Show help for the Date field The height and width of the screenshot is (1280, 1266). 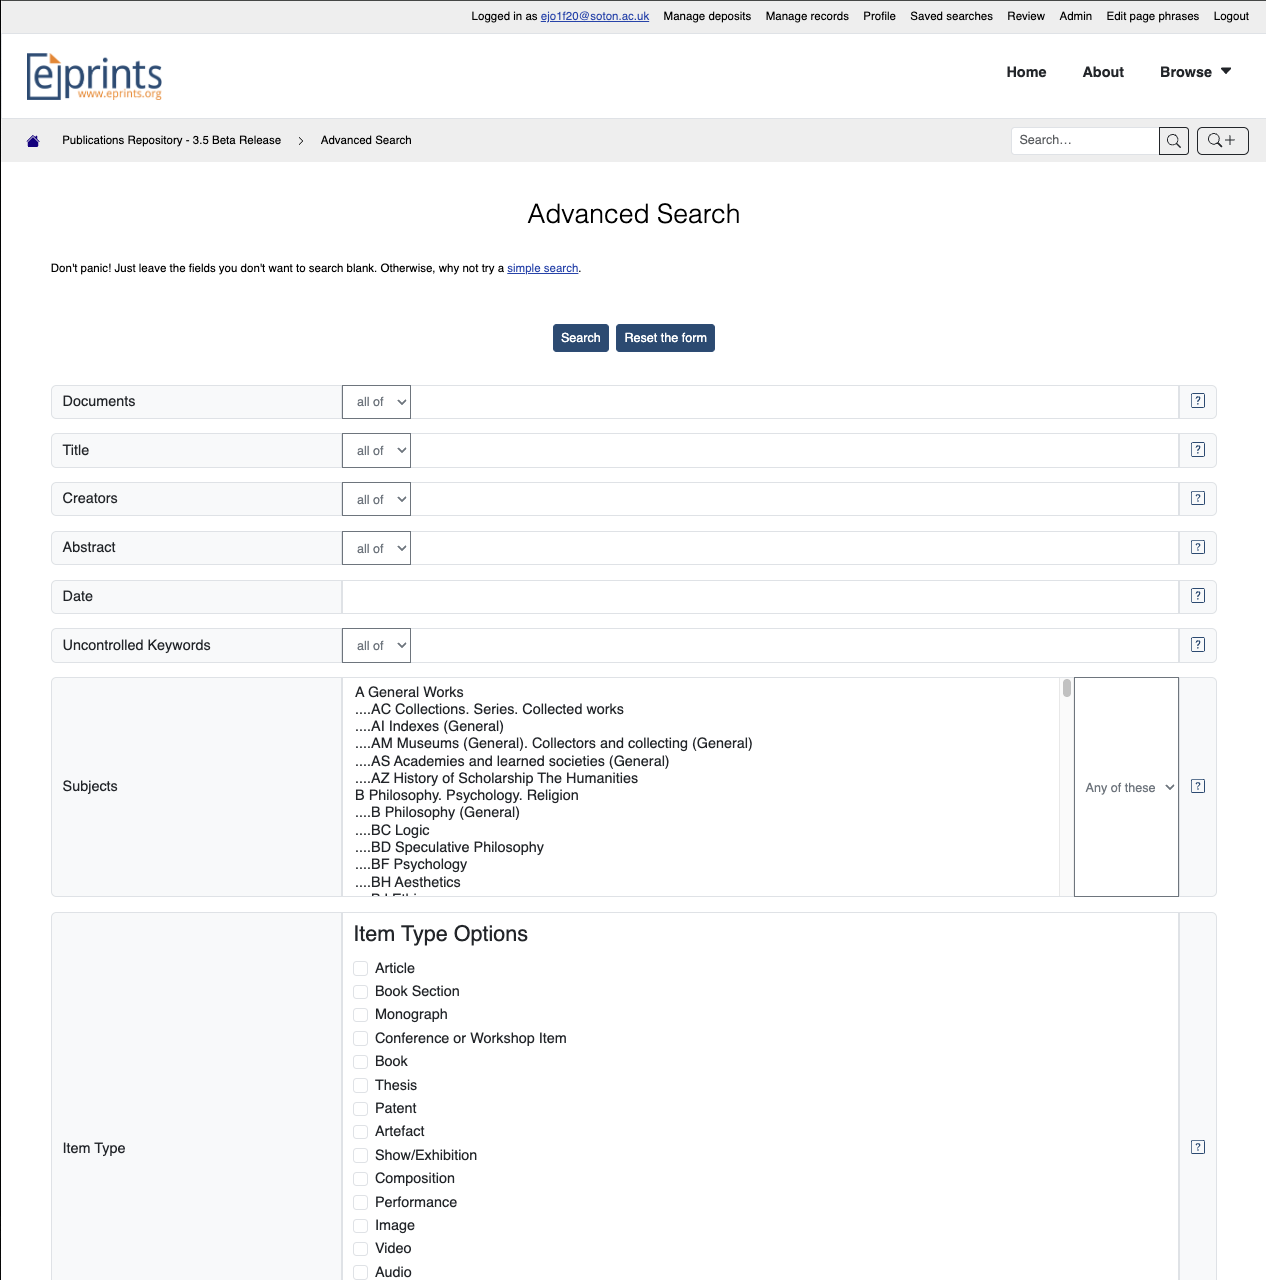(1198, 596)
